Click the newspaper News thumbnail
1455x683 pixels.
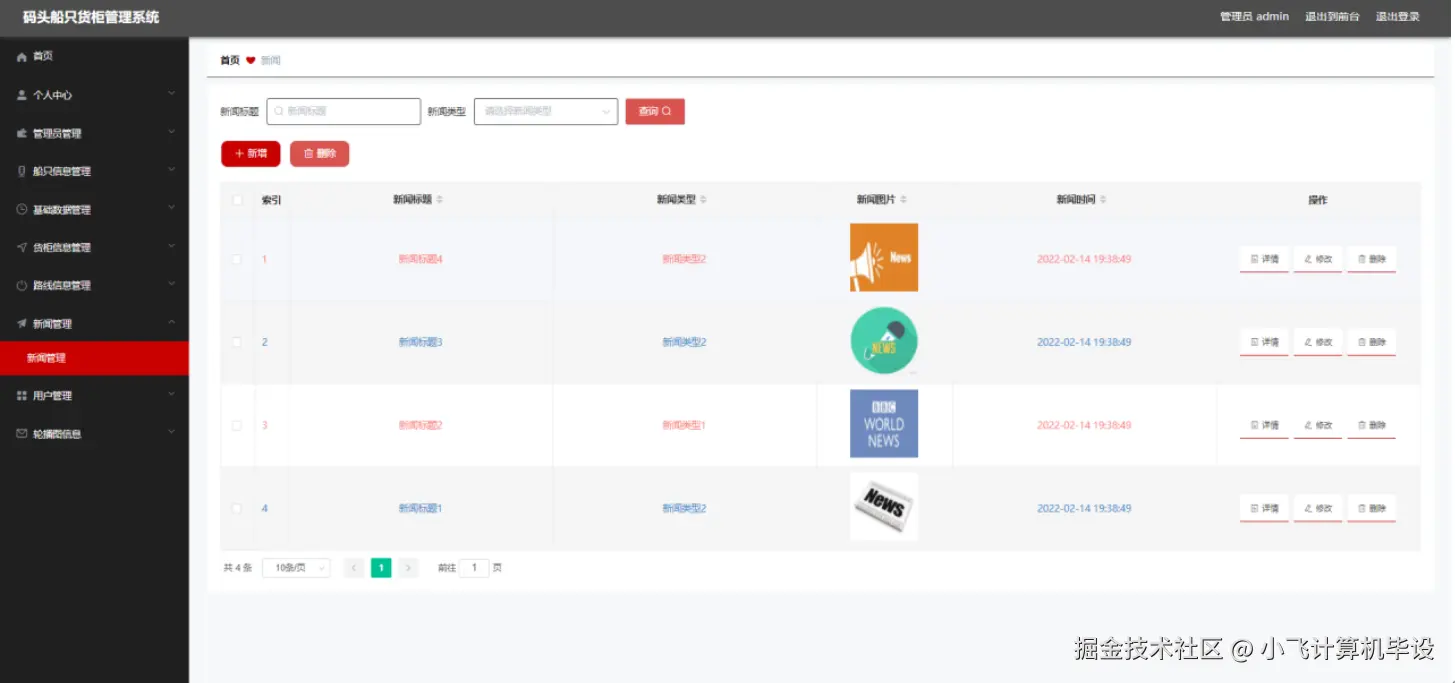point(884,507)
